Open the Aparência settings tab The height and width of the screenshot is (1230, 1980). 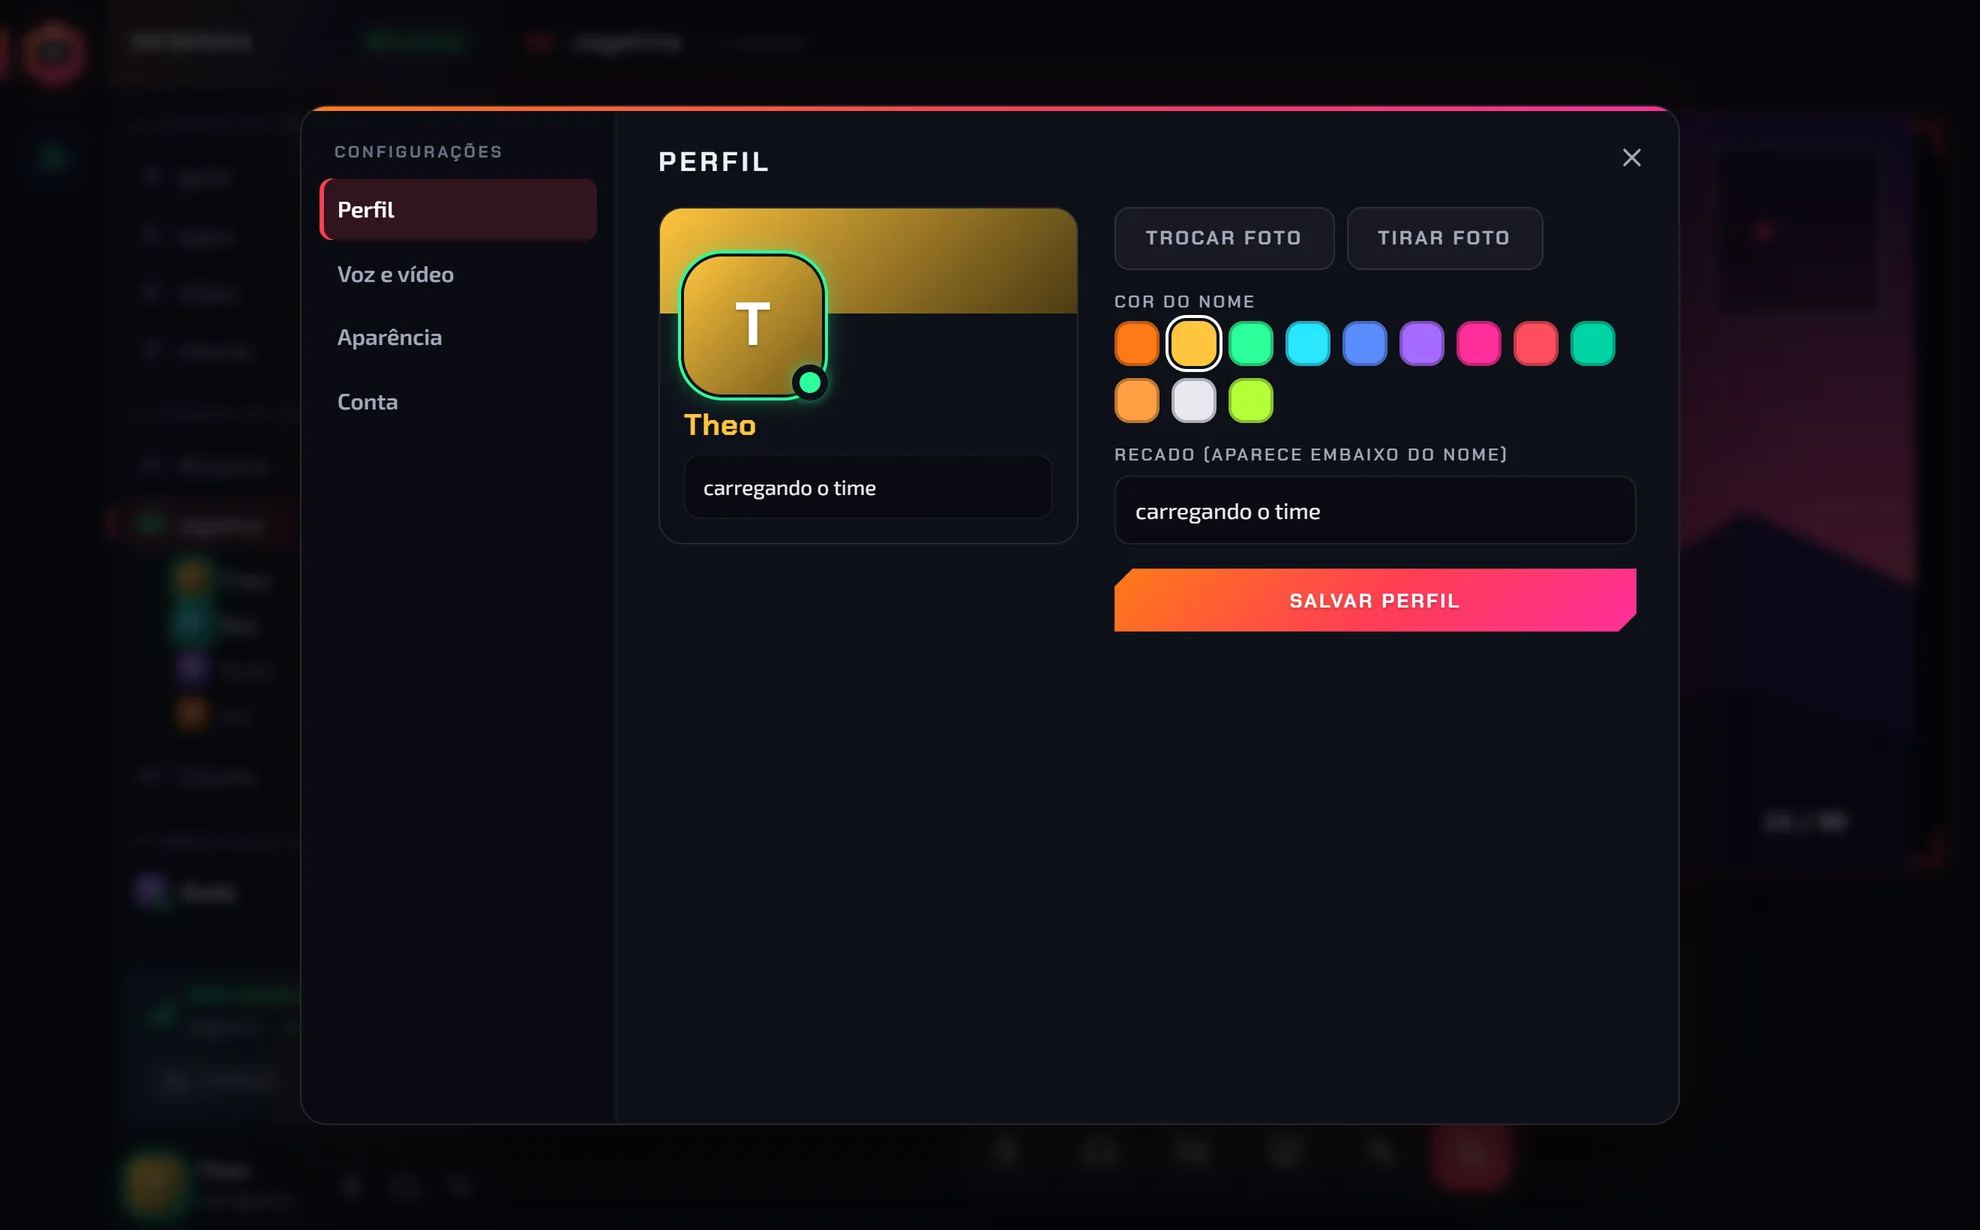[458, 338]
